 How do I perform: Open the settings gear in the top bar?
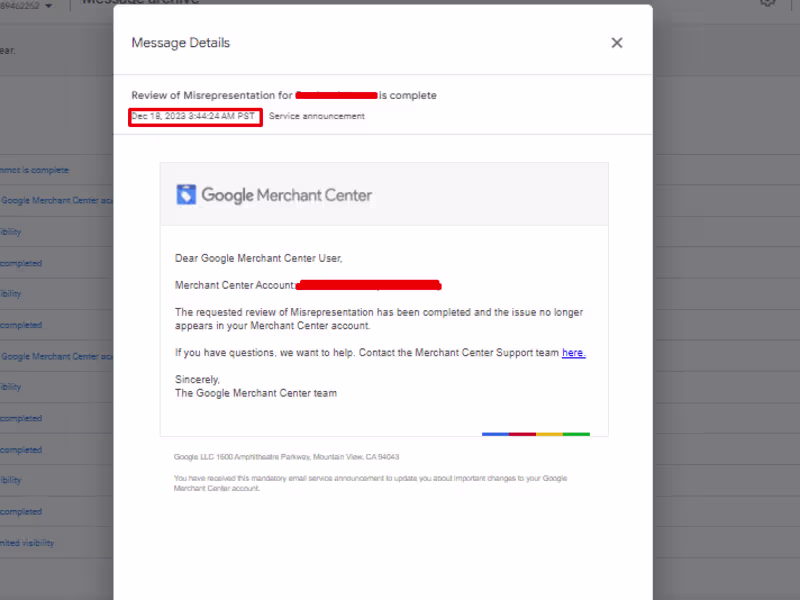coord(767,3)
